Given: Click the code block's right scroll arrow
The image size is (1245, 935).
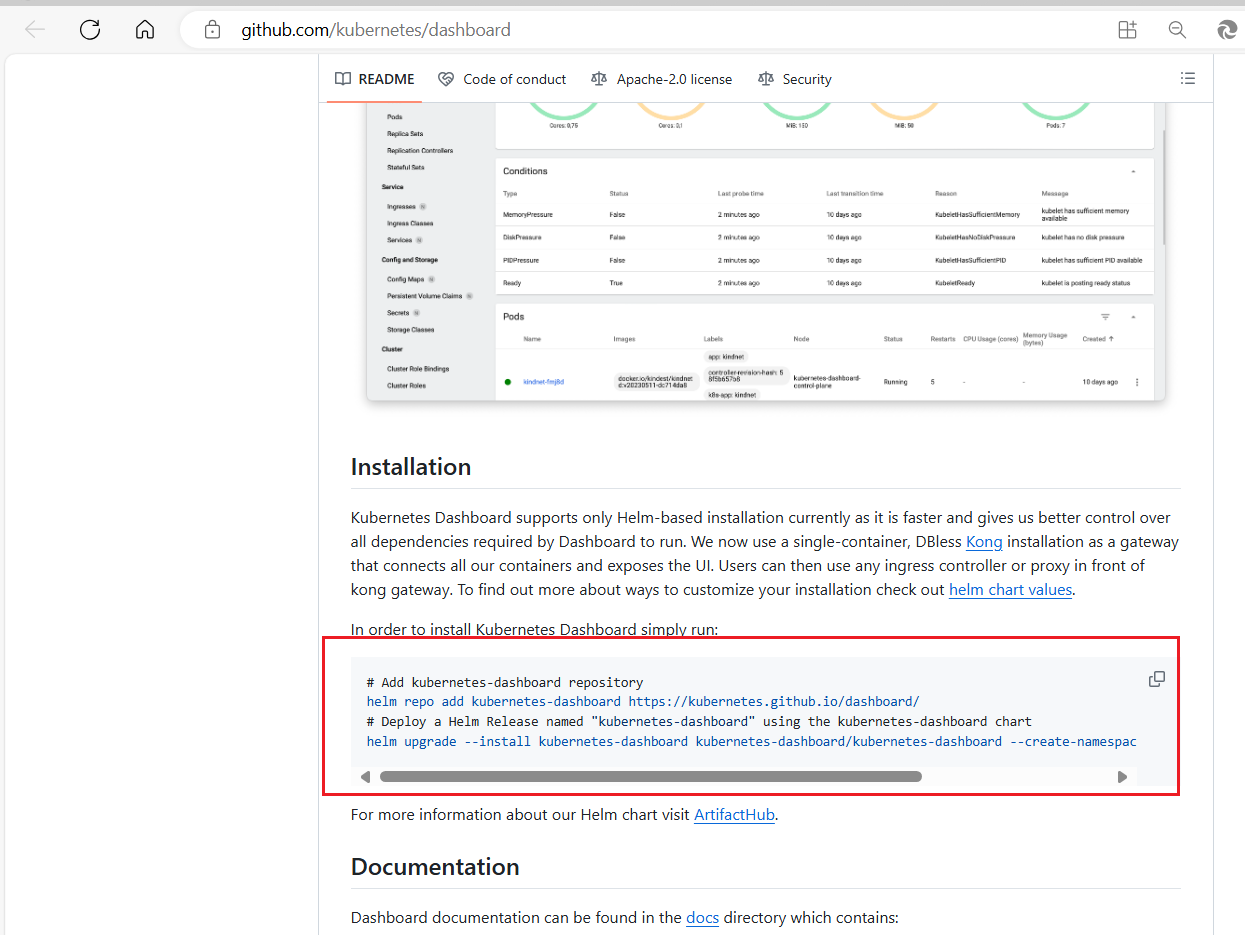Looking at the screenshot, I should [1123, 777].
